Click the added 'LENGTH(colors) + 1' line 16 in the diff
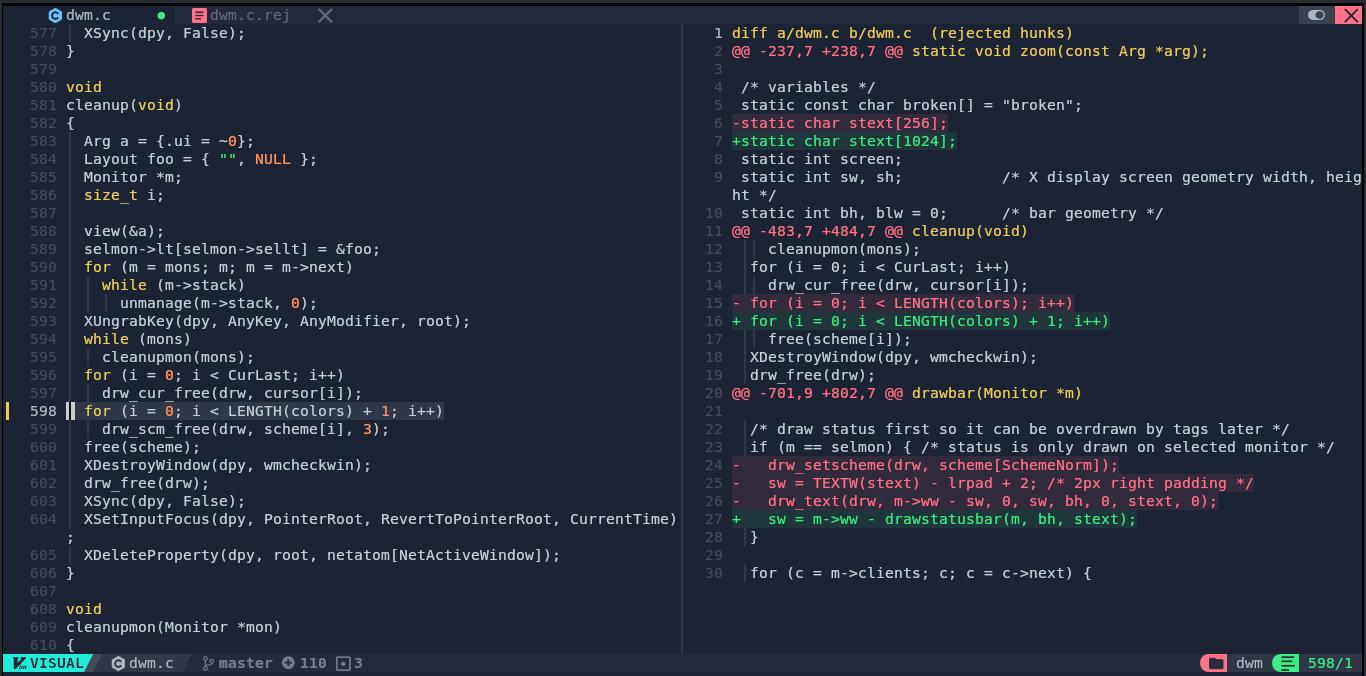1366x676 pixels. pyautogui.click(x=920, y=321)
